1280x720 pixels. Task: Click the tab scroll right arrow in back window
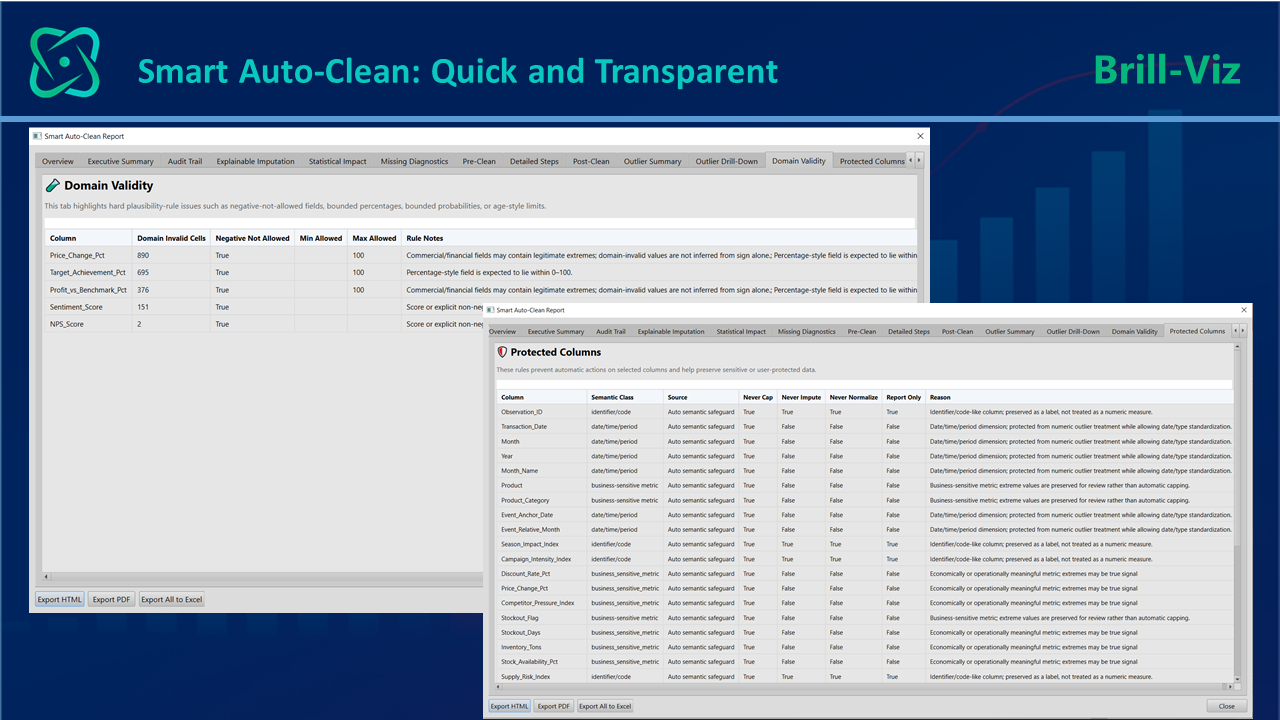(x=919, y=160)
